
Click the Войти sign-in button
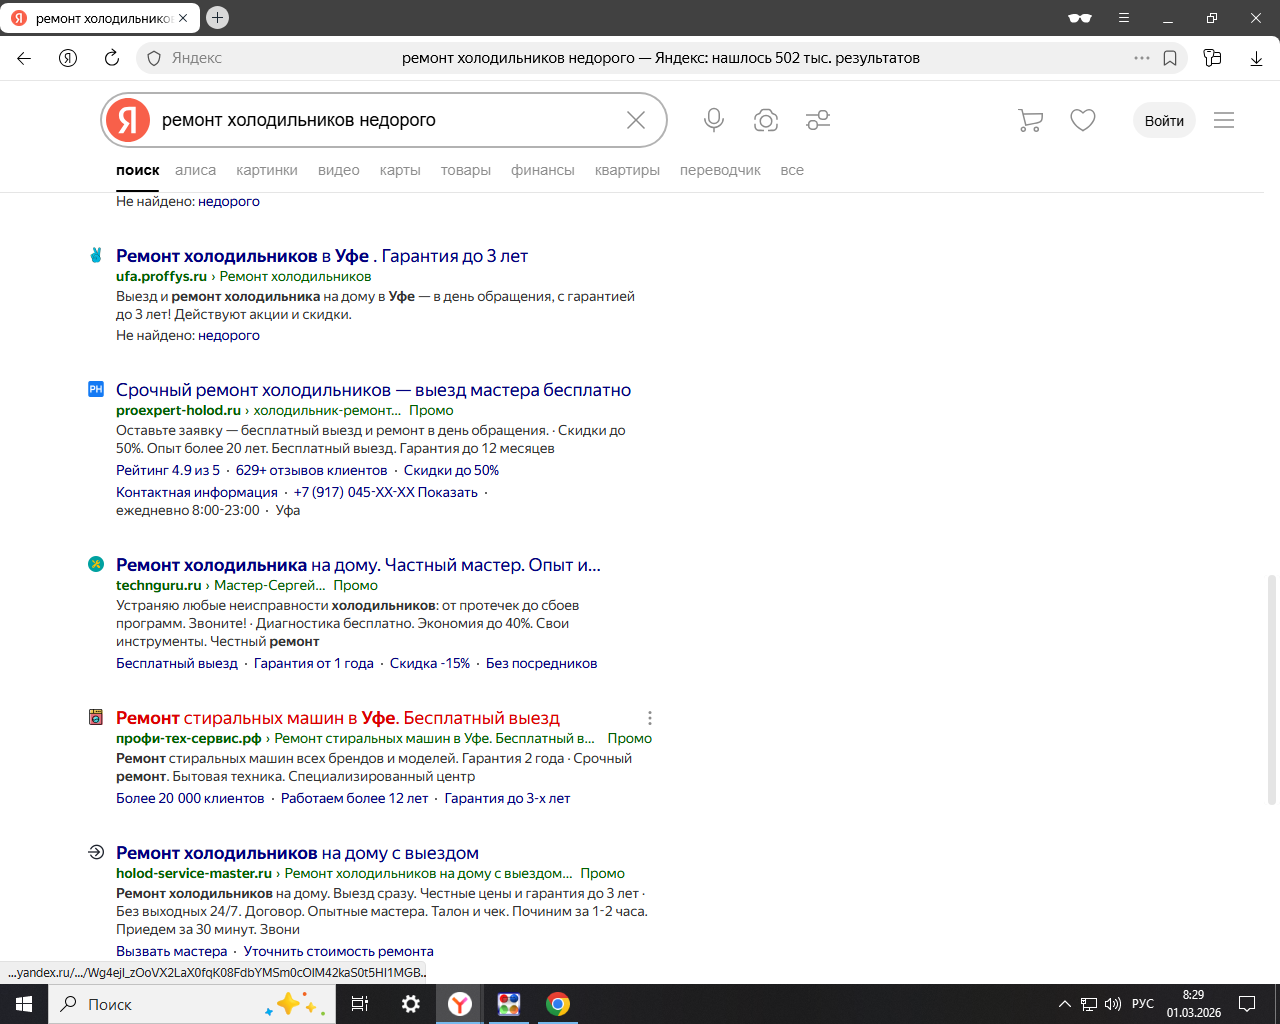(x=1164, y=120)
